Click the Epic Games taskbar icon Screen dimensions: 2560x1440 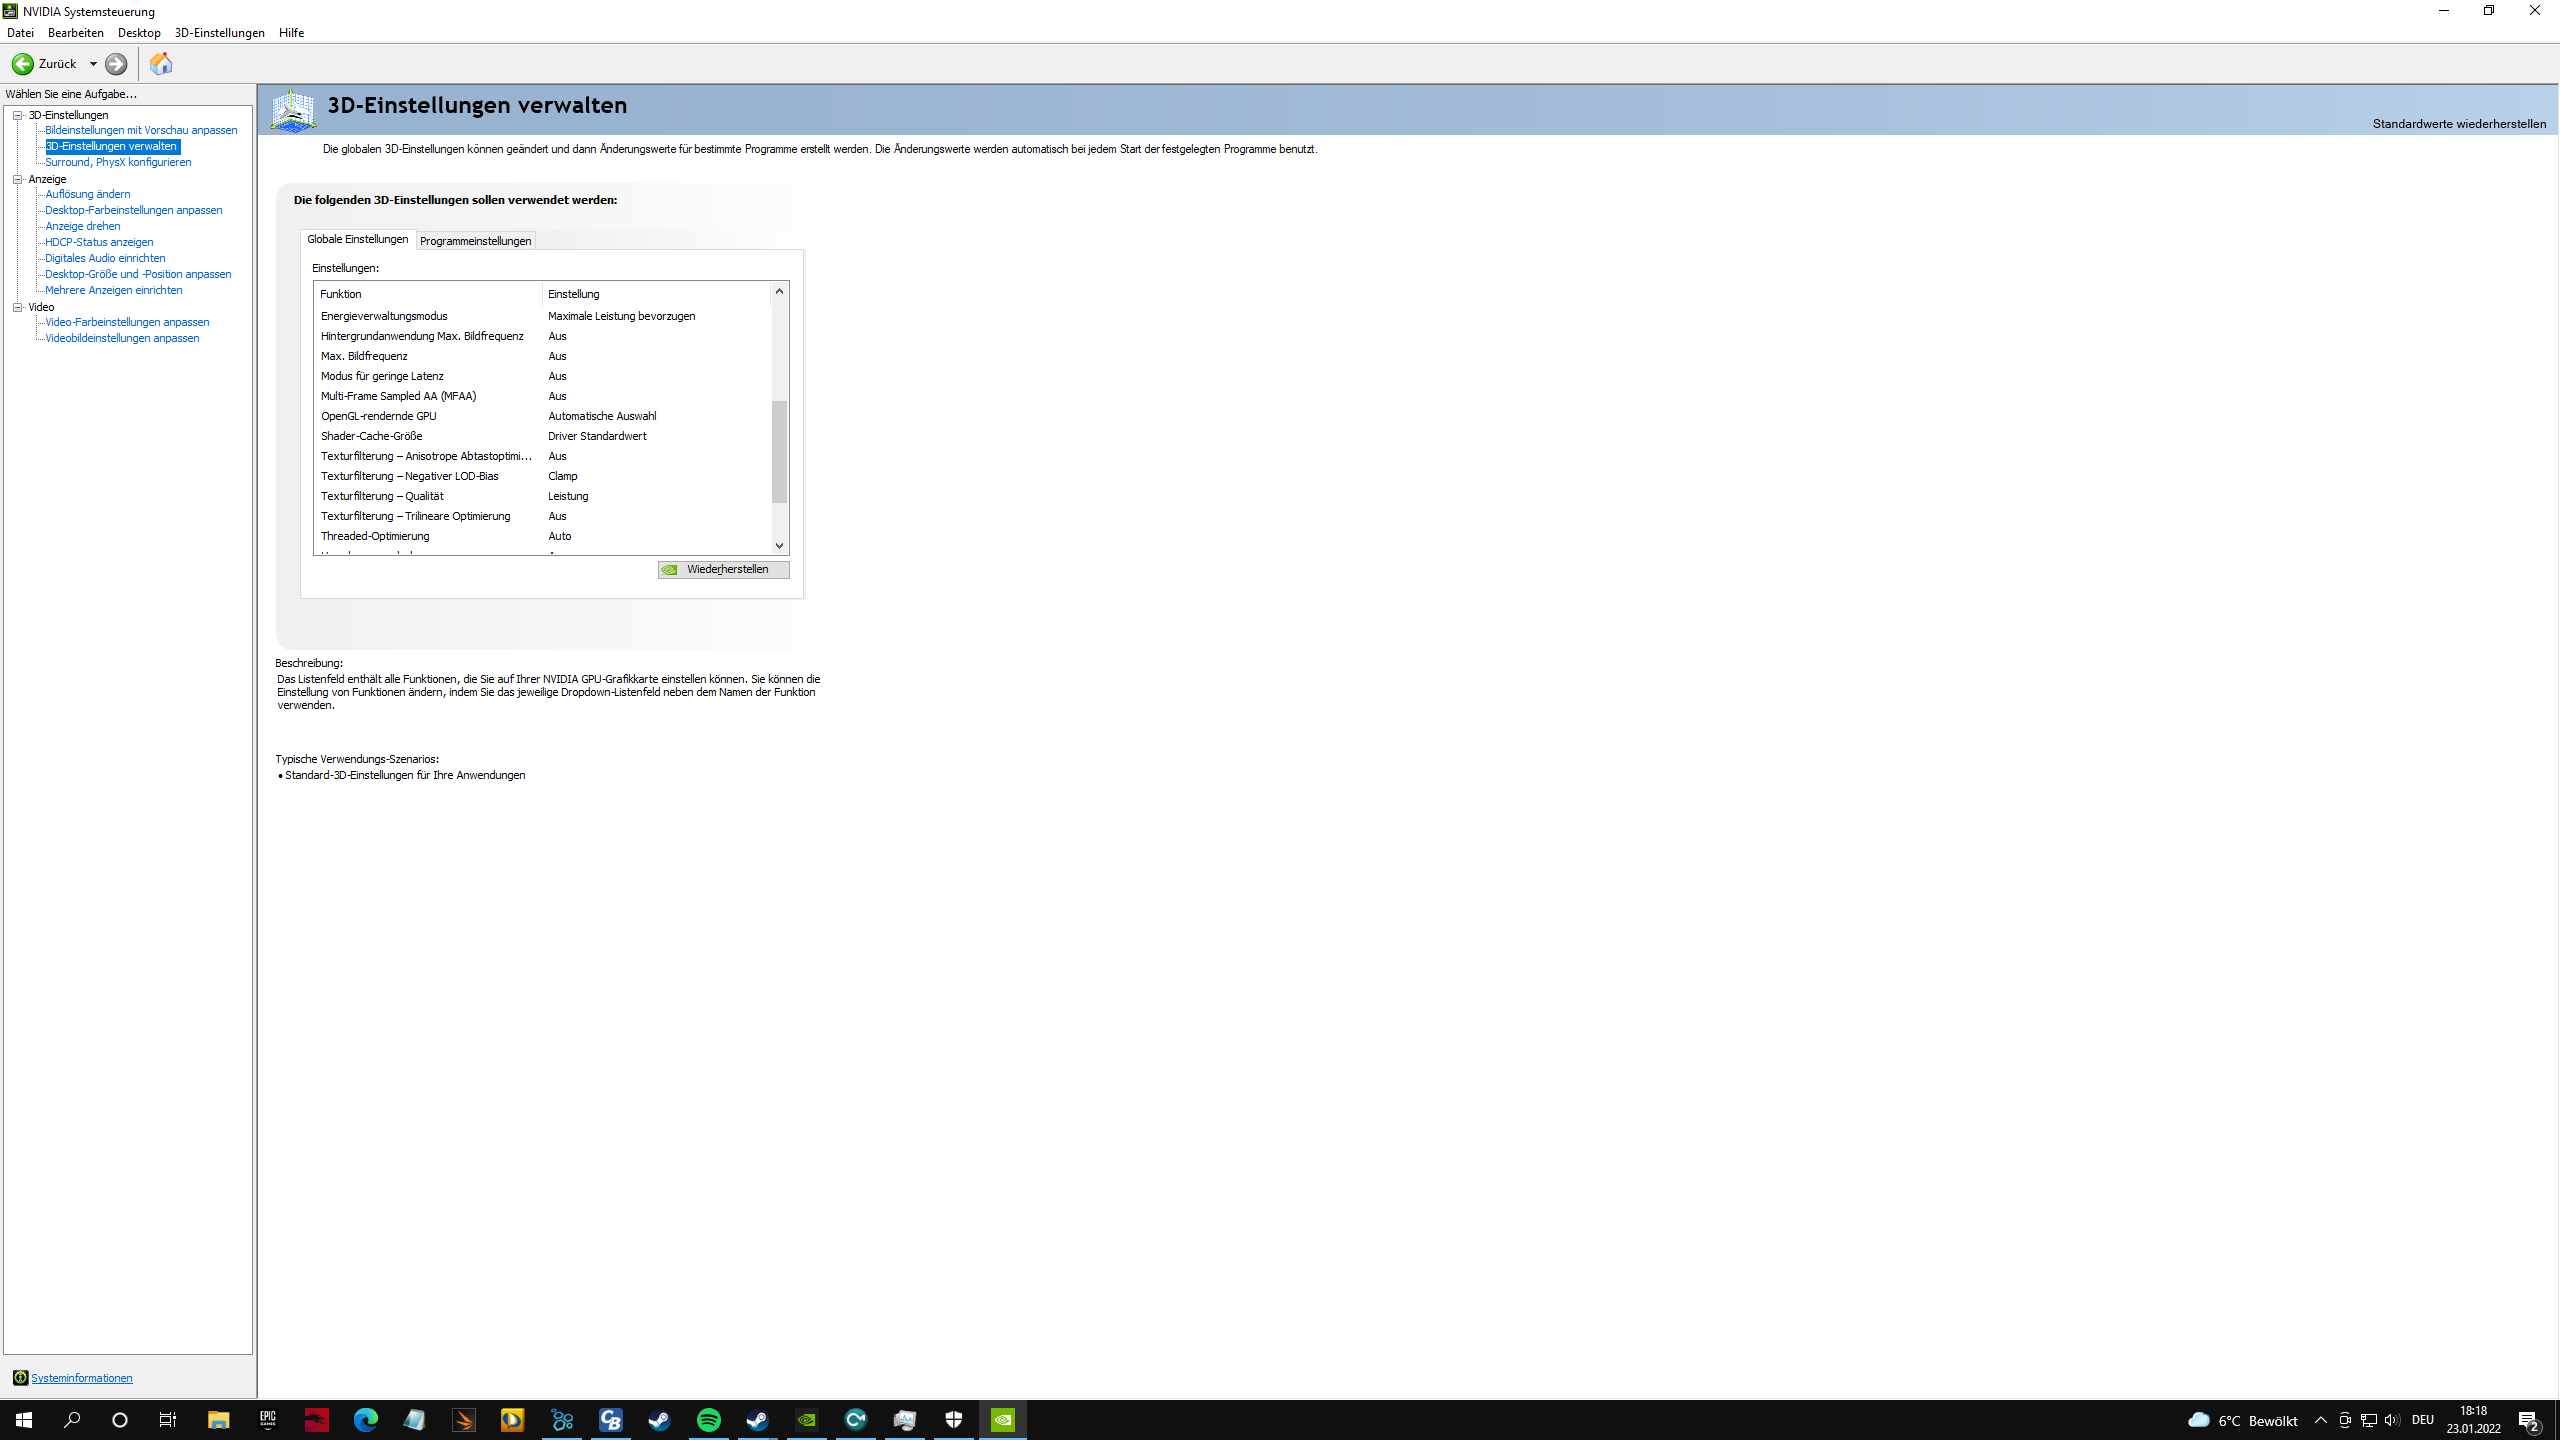[267, 1420]
